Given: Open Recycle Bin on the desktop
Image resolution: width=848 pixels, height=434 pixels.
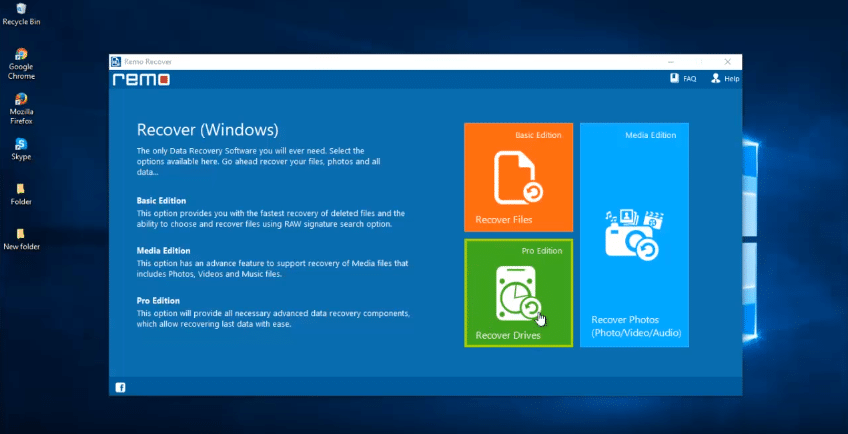Looking at the screenshot, I should point(21,14).
